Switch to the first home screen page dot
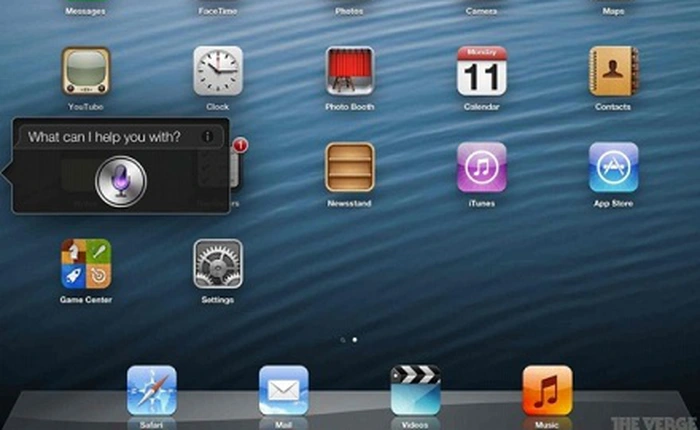 click(343, 340)
